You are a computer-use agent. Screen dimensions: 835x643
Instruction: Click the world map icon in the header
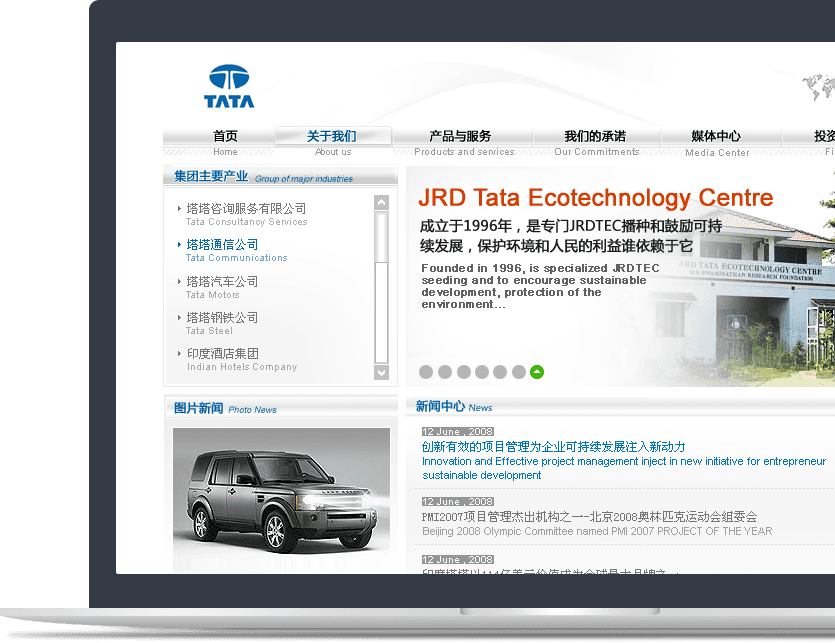817,88
